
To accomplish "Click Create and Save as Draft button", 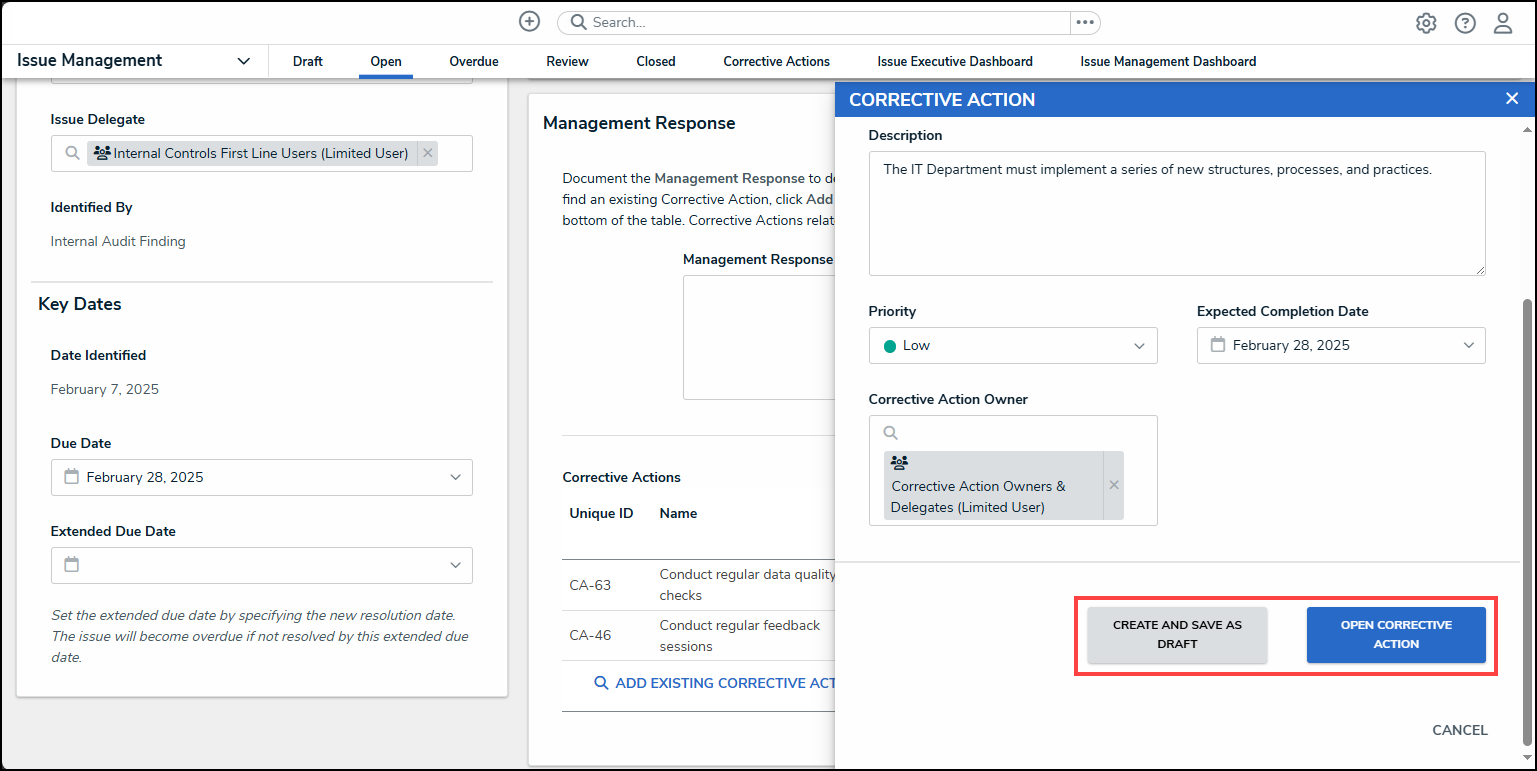I will [1177, 635].
